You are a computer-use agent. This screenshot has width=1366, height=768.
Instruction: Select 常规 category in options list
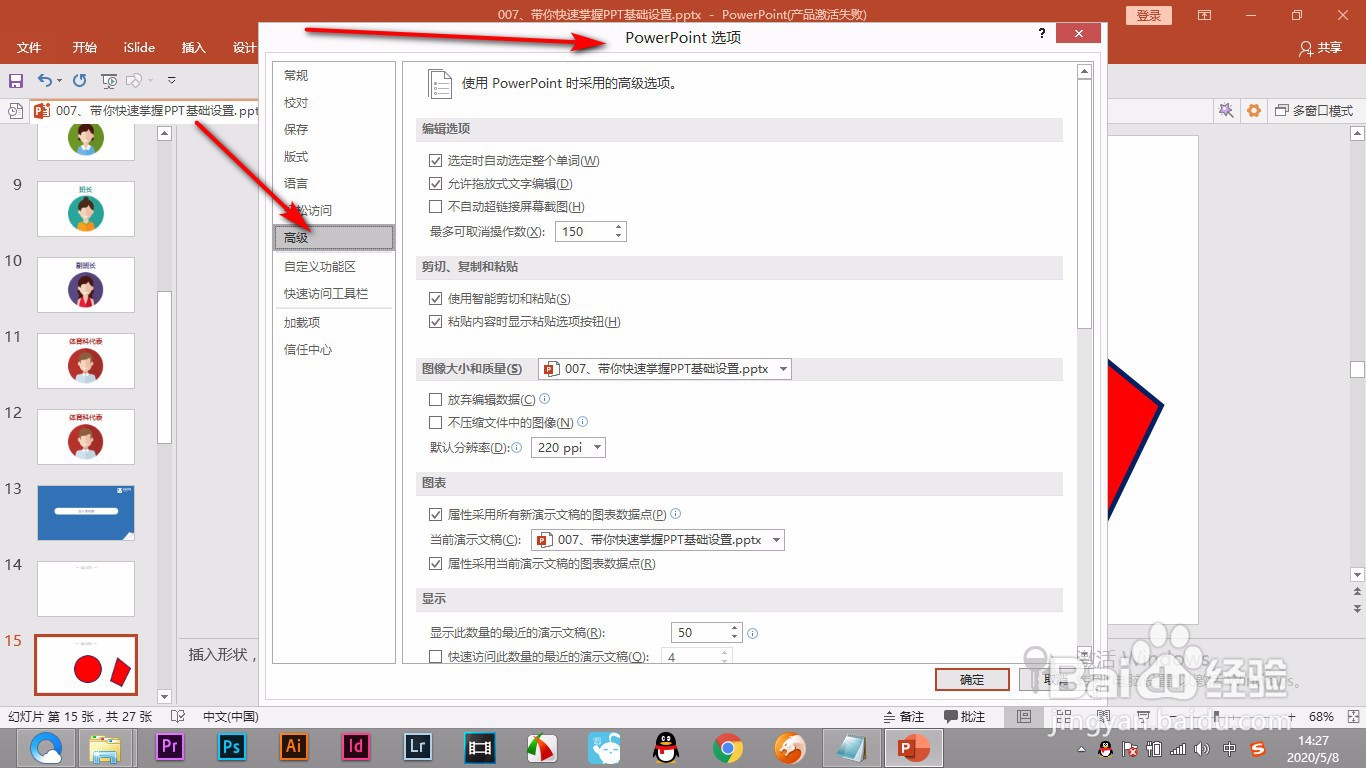tap(334, 75)
